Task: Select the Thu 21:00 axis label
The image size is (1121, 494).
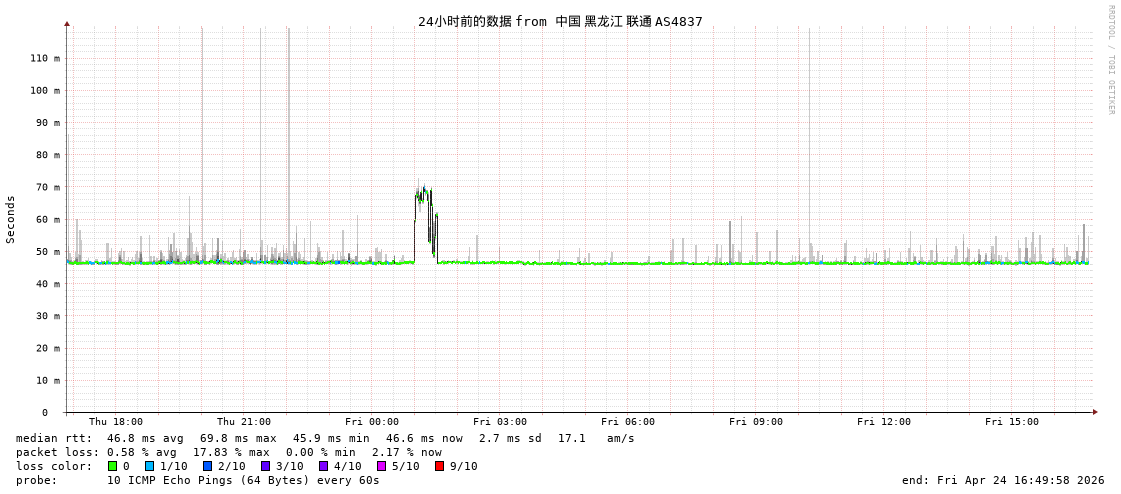Action: point(244,422)
